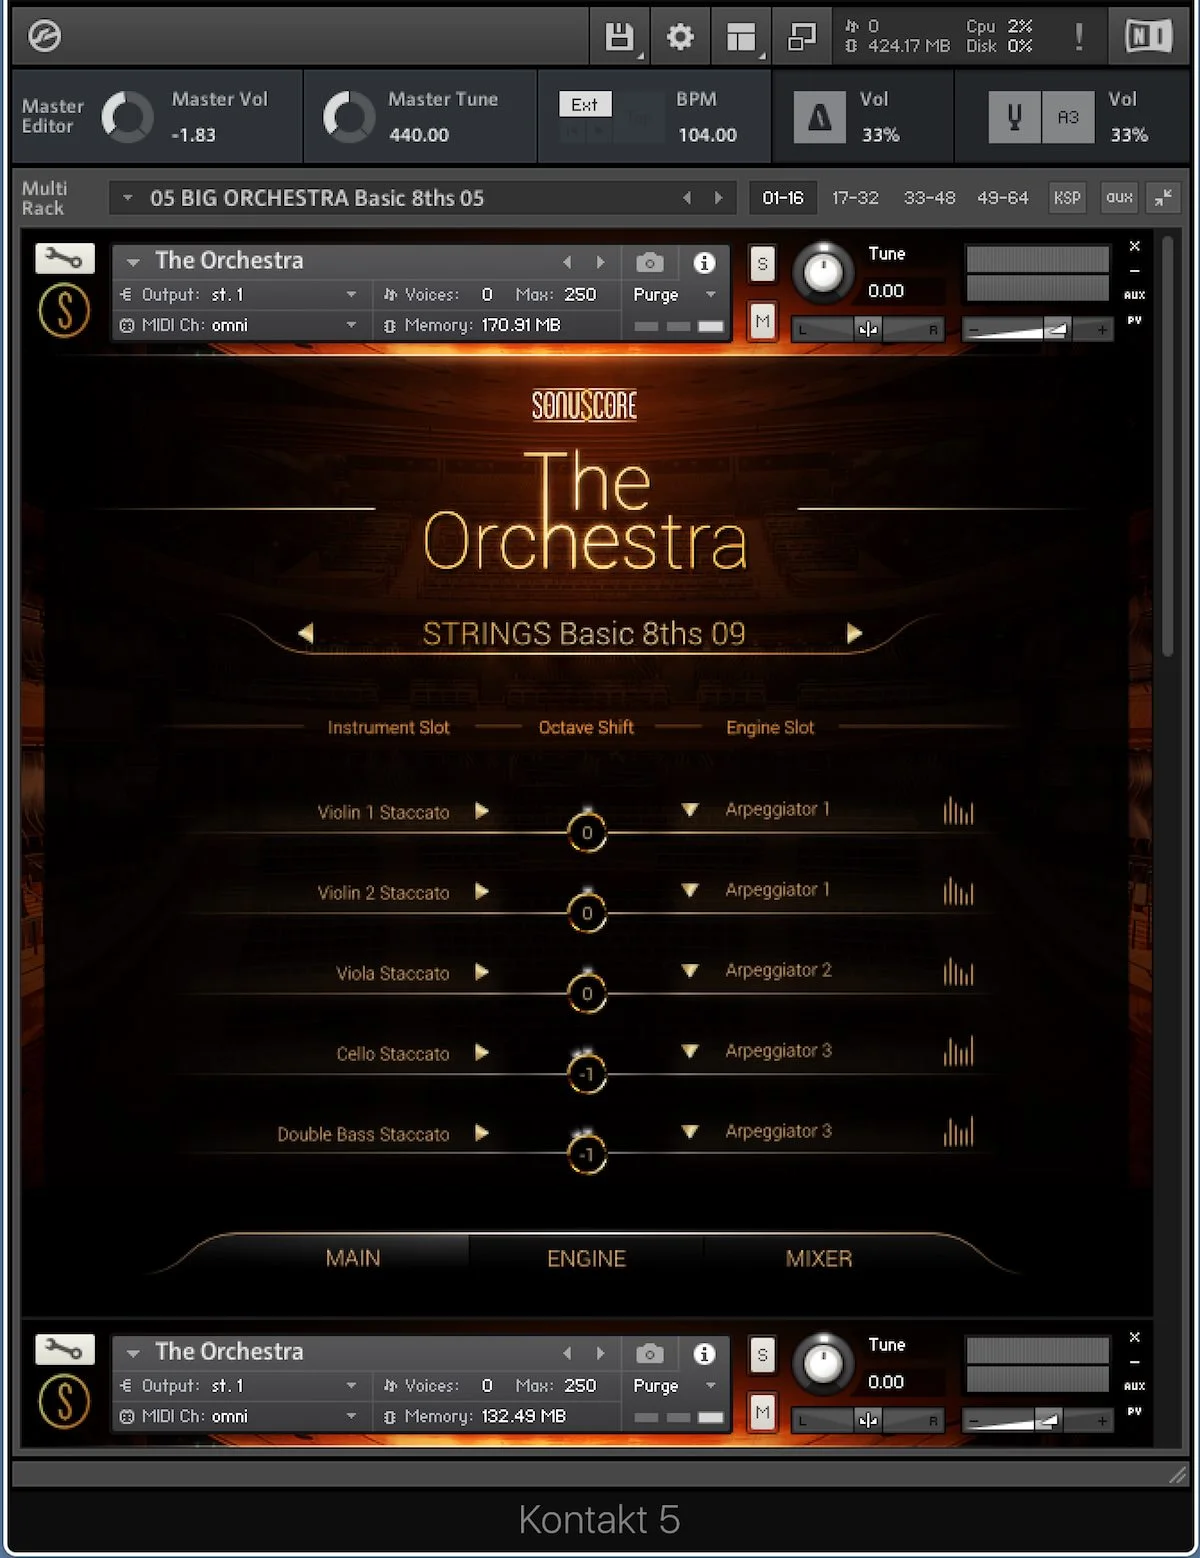Viewport: 1200px width, 1558px height.
Task: Click second instrument snapshot camera icon
Action: pyautogui.click(x=650, y=1353)
